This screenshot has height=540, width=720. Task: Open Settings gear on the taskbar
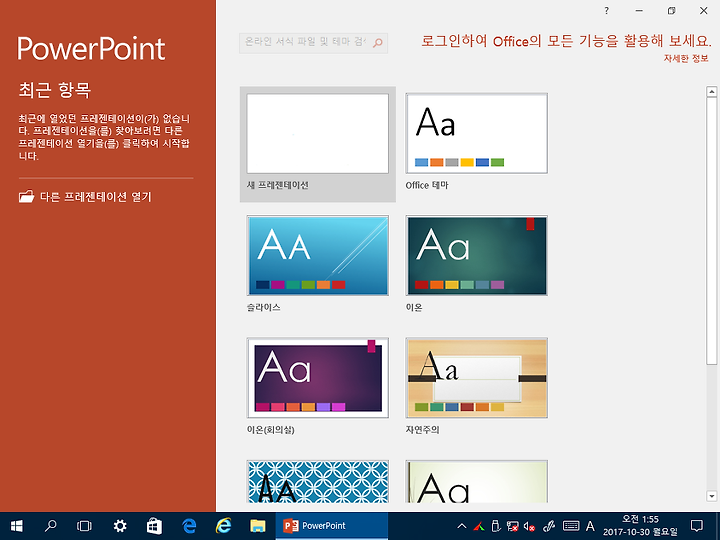pos(120,526)
